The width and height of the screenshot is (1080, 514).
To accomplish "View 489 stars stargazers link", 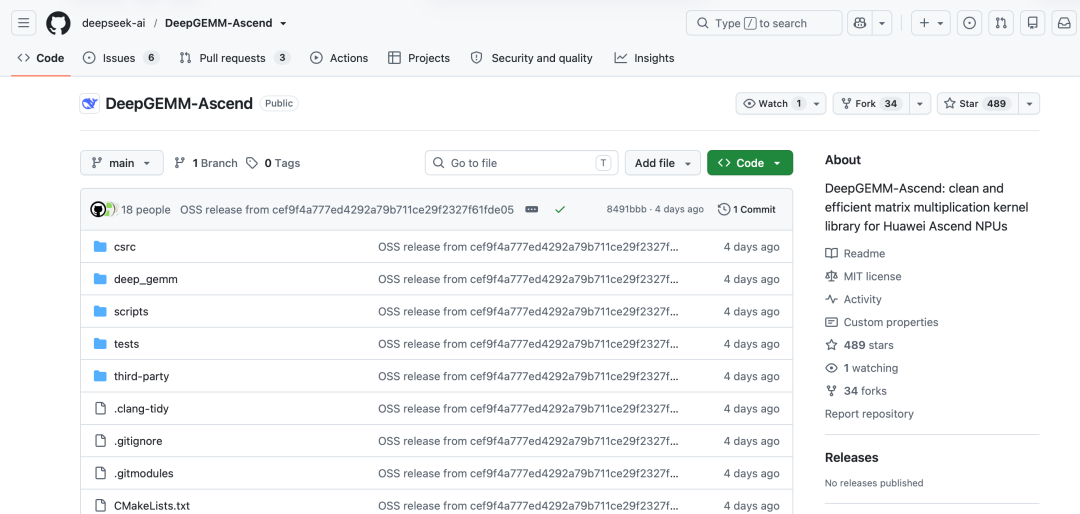I will tap(859, 345).
